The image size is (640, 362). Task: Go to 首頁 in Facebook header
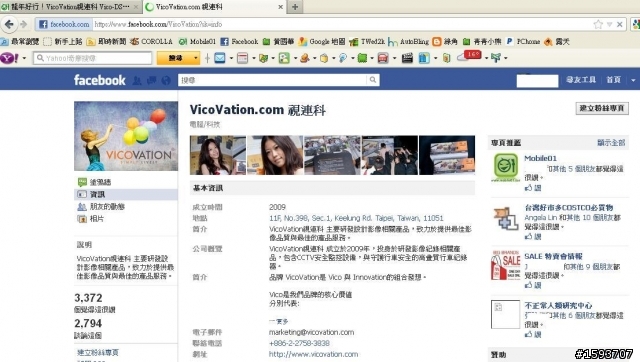tap(613, 80)
